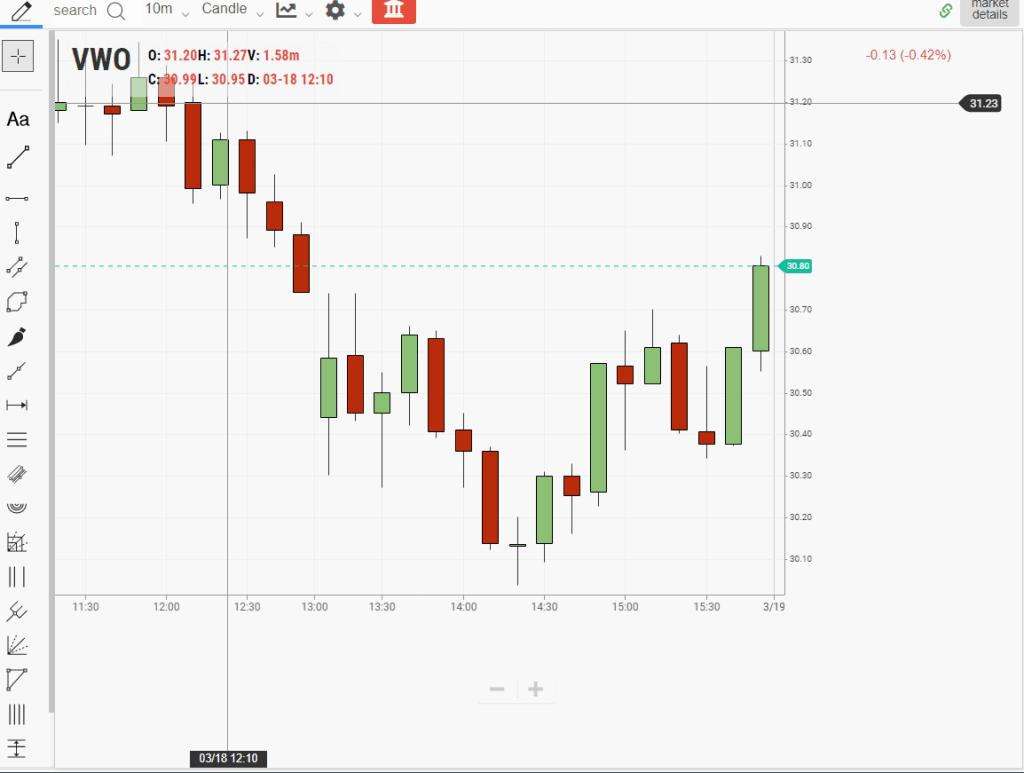Select the crosshair cursor tool

[17, 57]
